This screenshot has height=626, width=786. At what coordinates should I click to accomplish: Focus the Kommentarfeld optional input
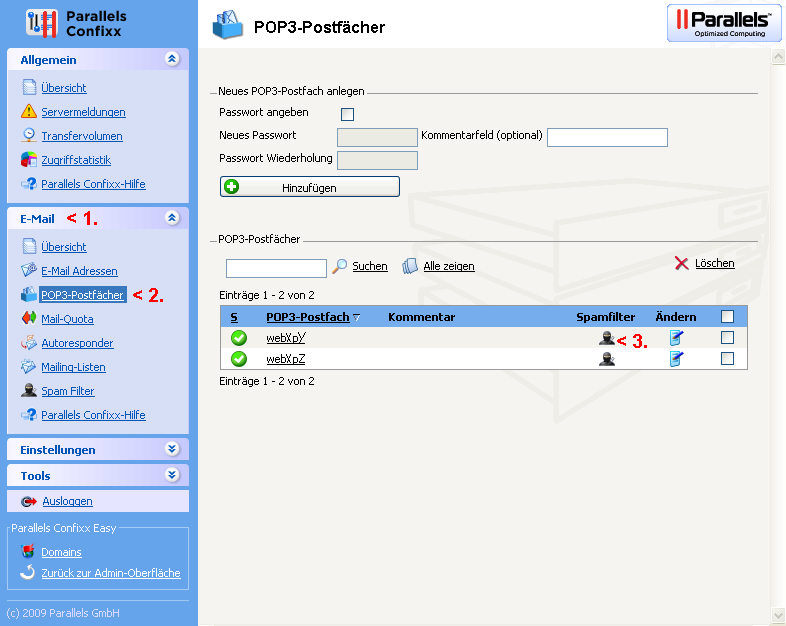click(607, 137)
